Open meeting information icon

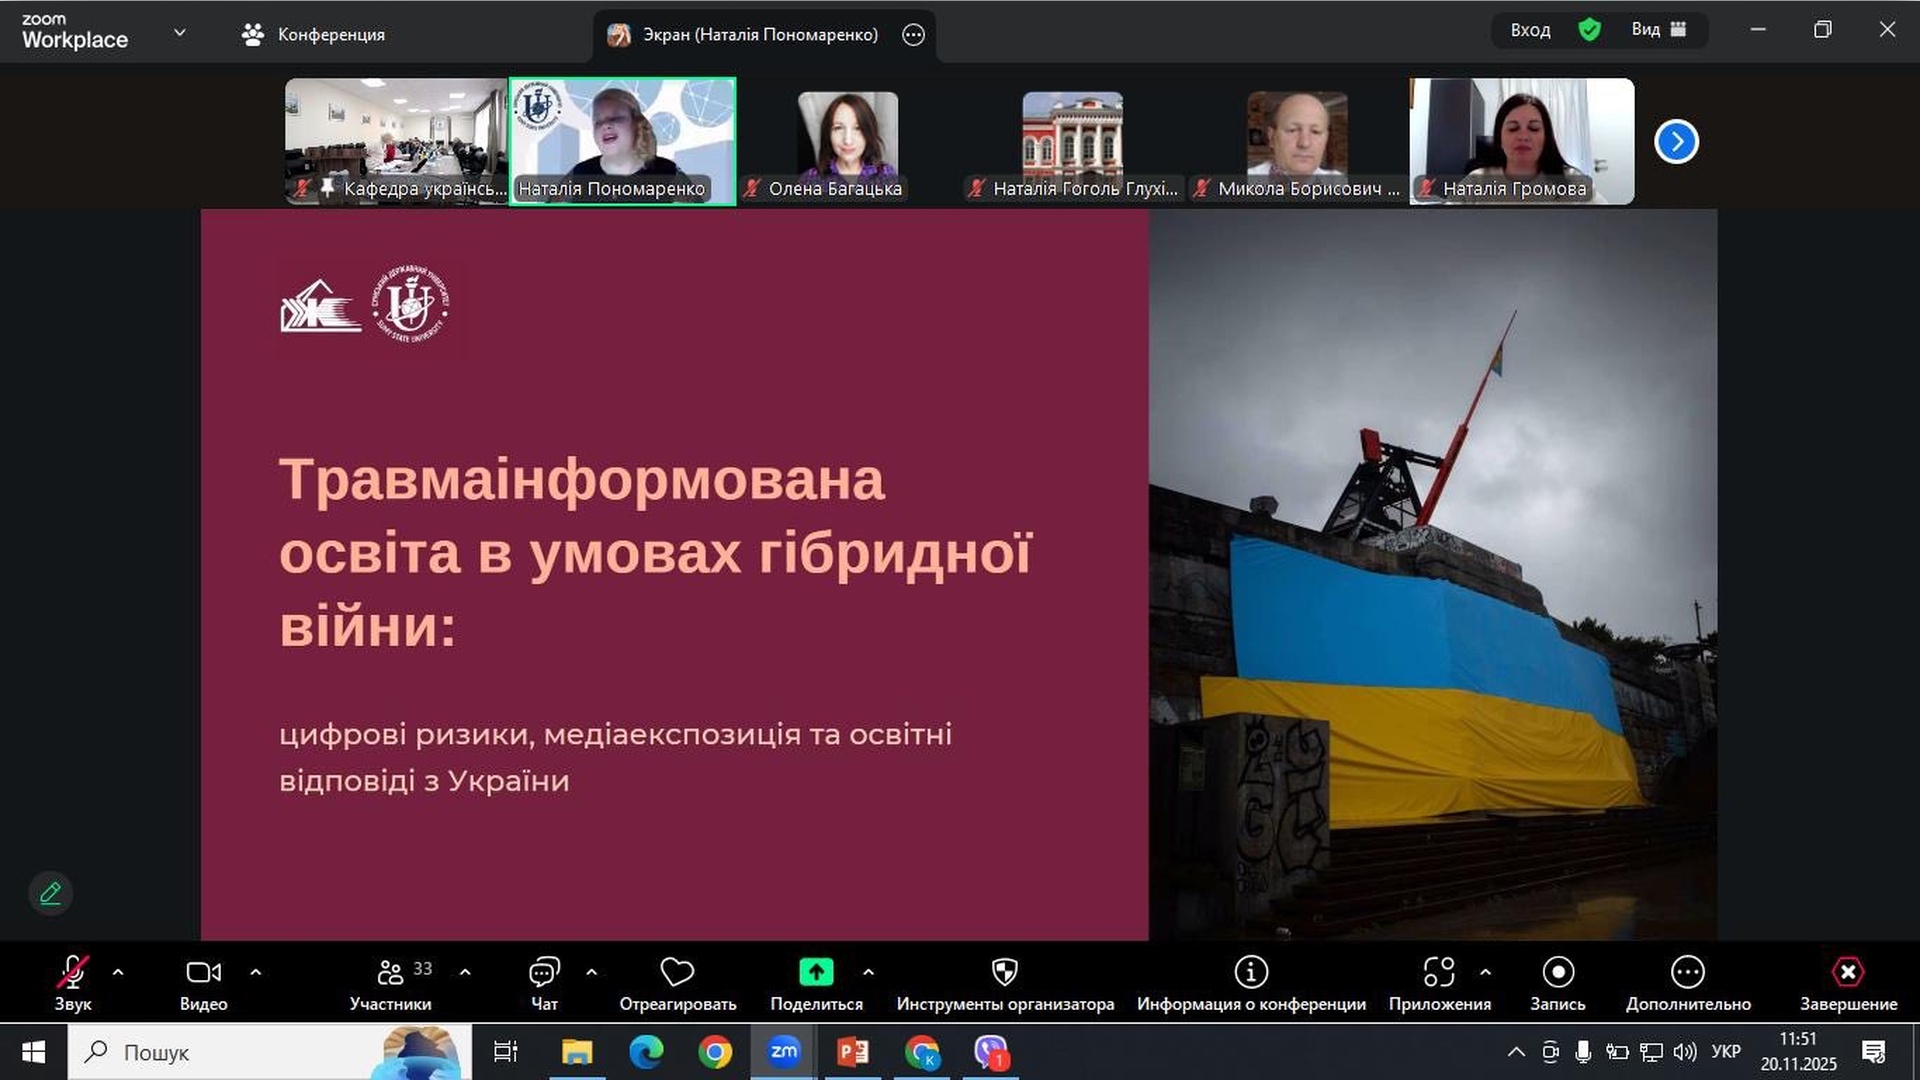click(1250, 972)
